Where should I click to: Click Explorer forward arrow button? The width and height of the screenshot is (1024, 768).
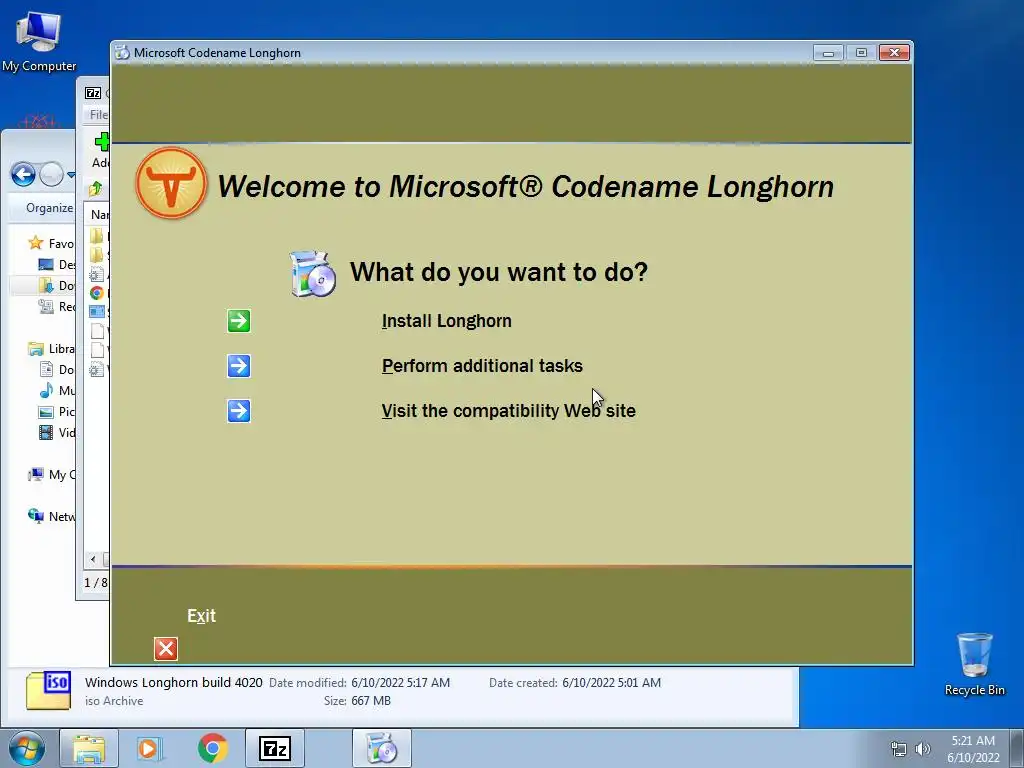[x=52, y=174]
